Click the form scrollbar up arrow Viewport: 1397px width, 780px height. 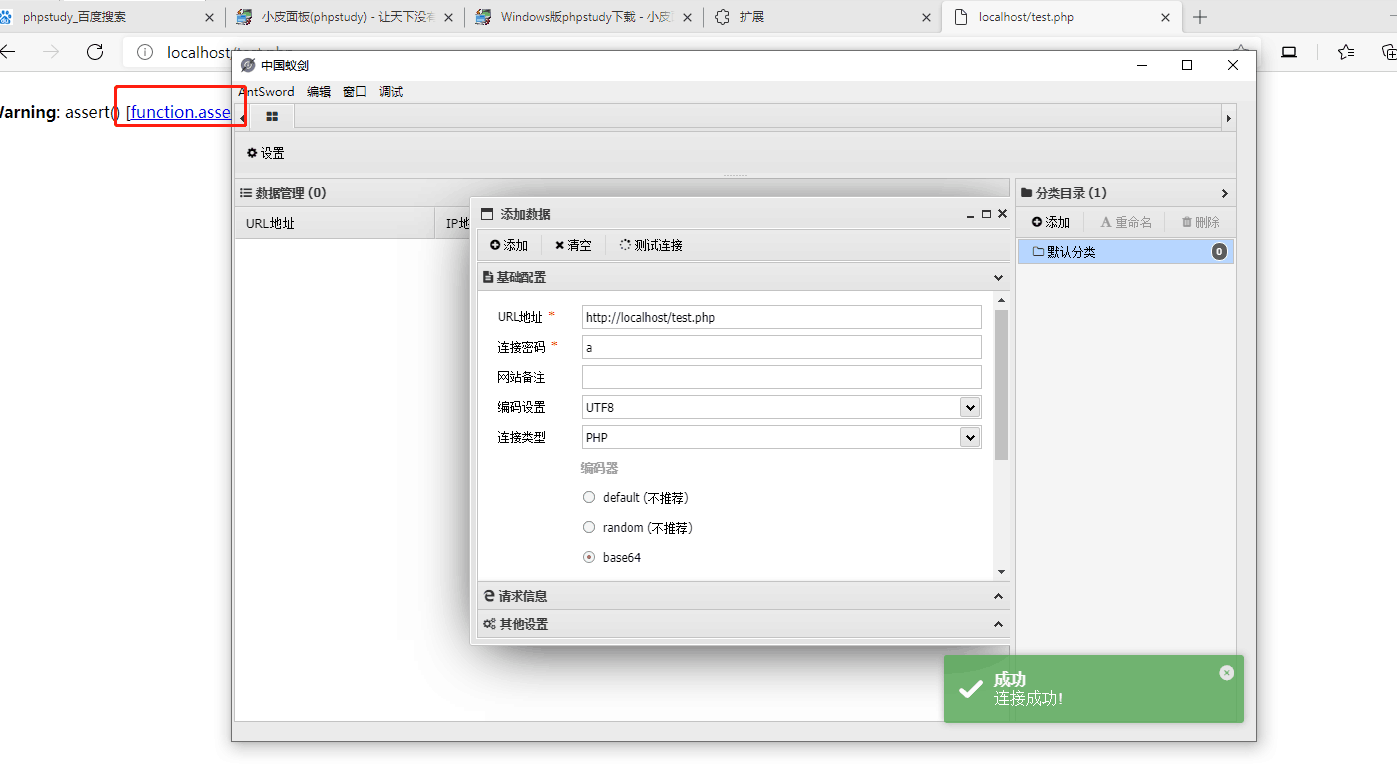1002,300
